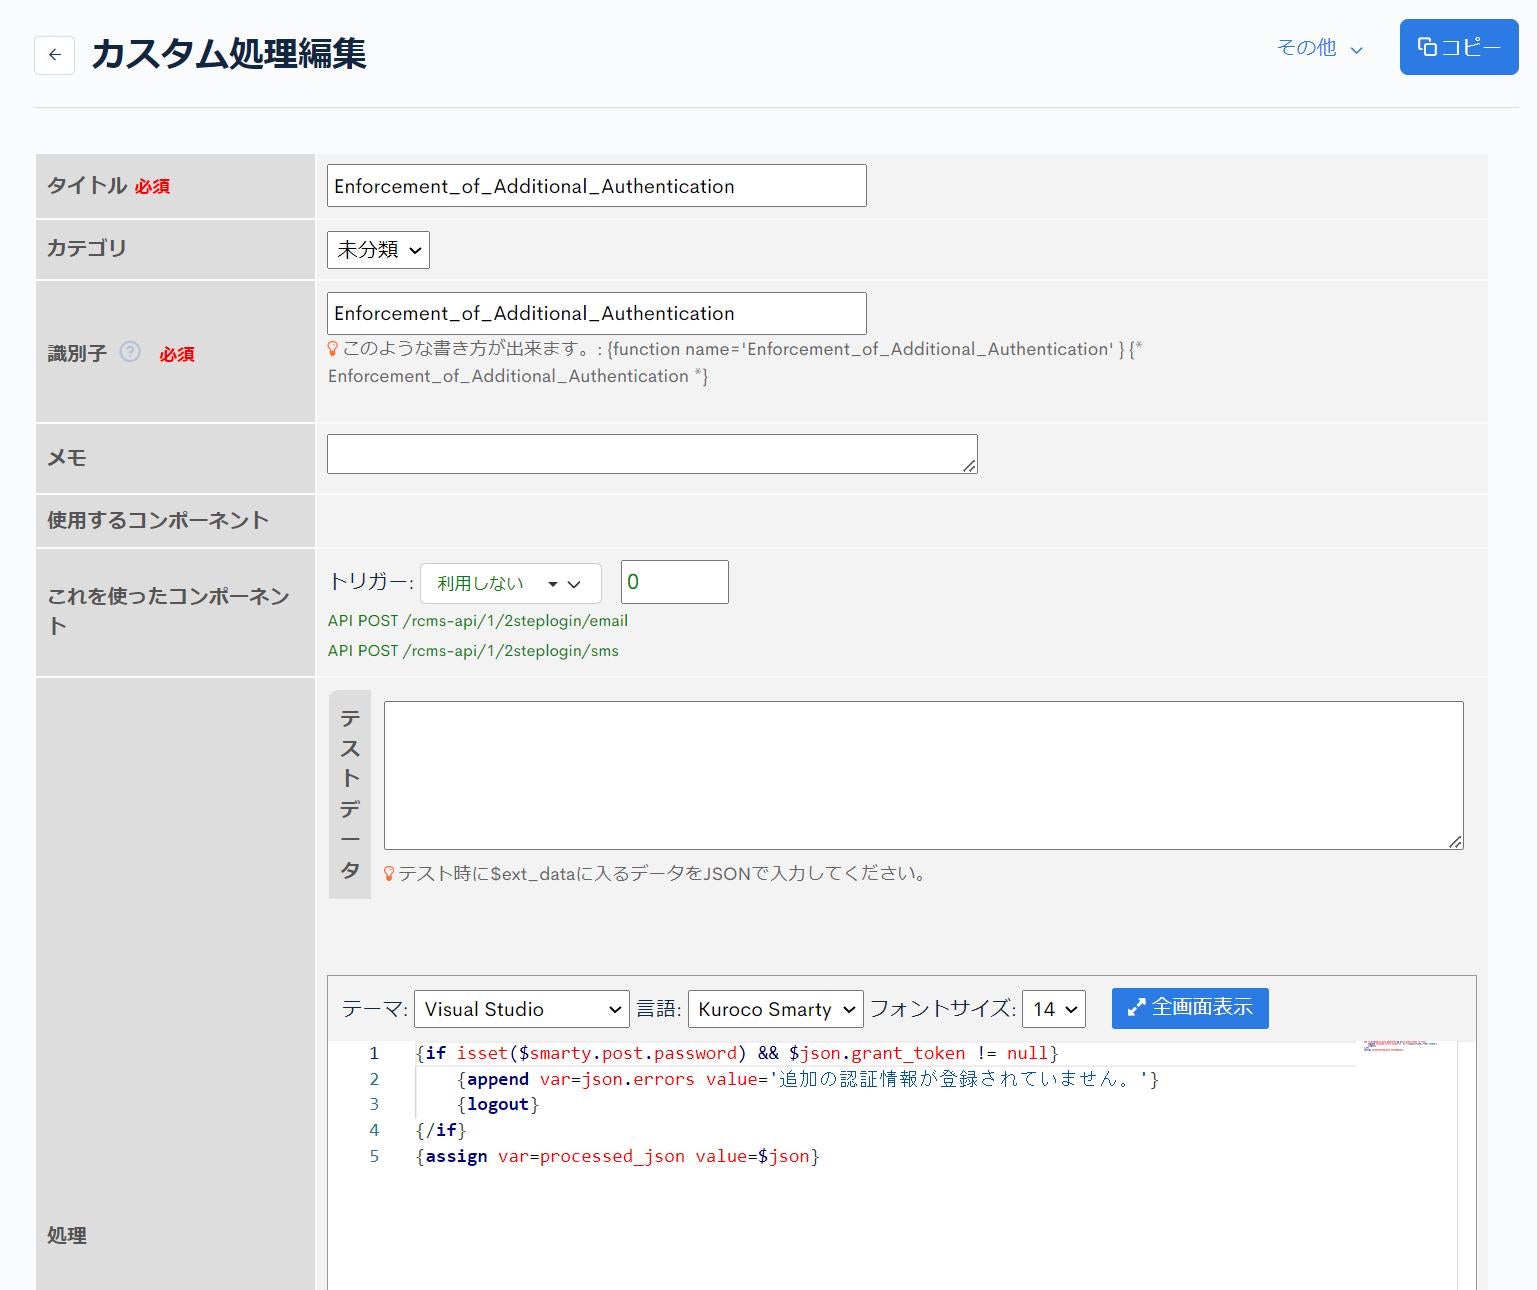
Task: Click line number 5 in the editor gutter
Action: [374, 1156]
